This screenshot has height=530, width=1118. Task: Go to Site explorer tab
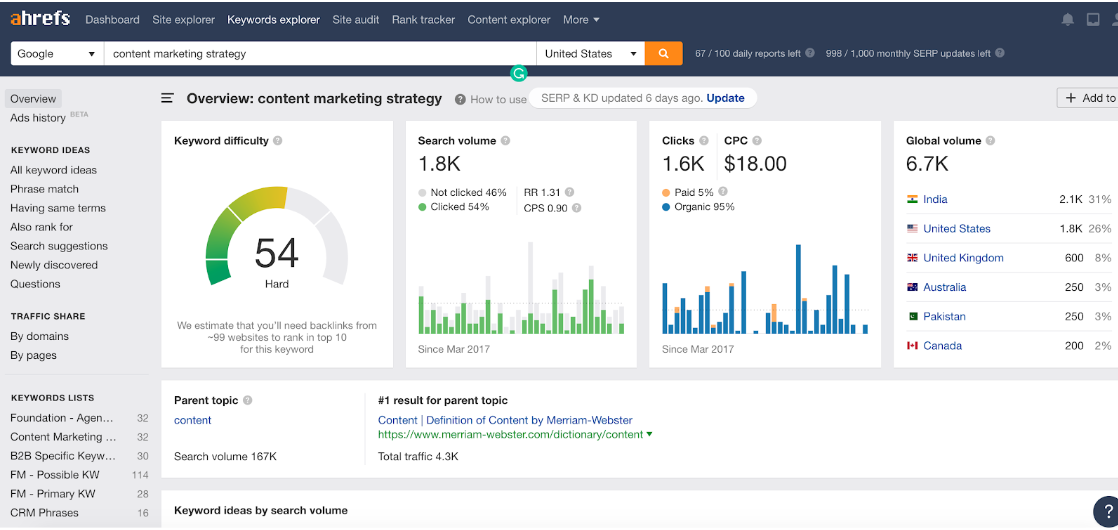coord(183,19)
